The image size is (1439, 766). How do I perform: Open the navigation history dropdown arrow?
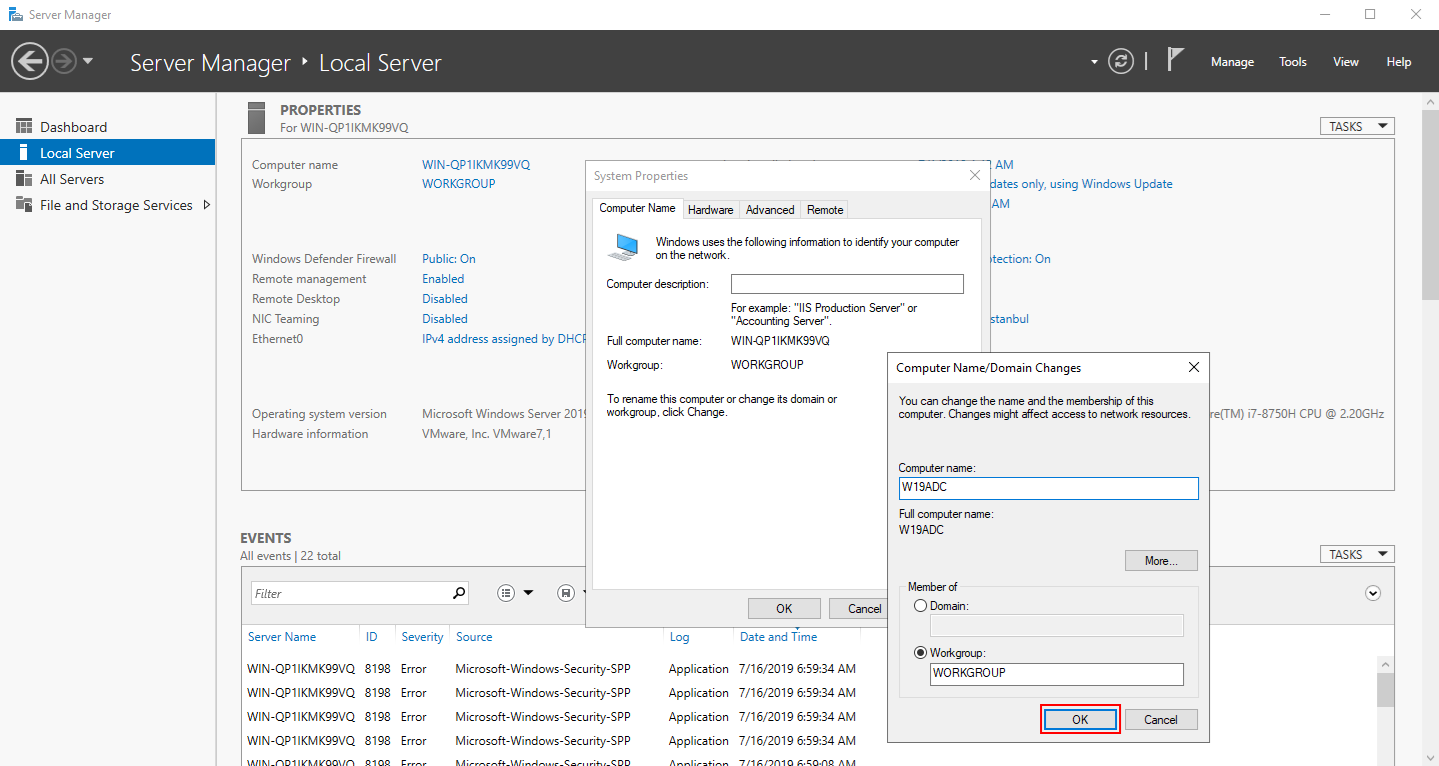point(88,61)
